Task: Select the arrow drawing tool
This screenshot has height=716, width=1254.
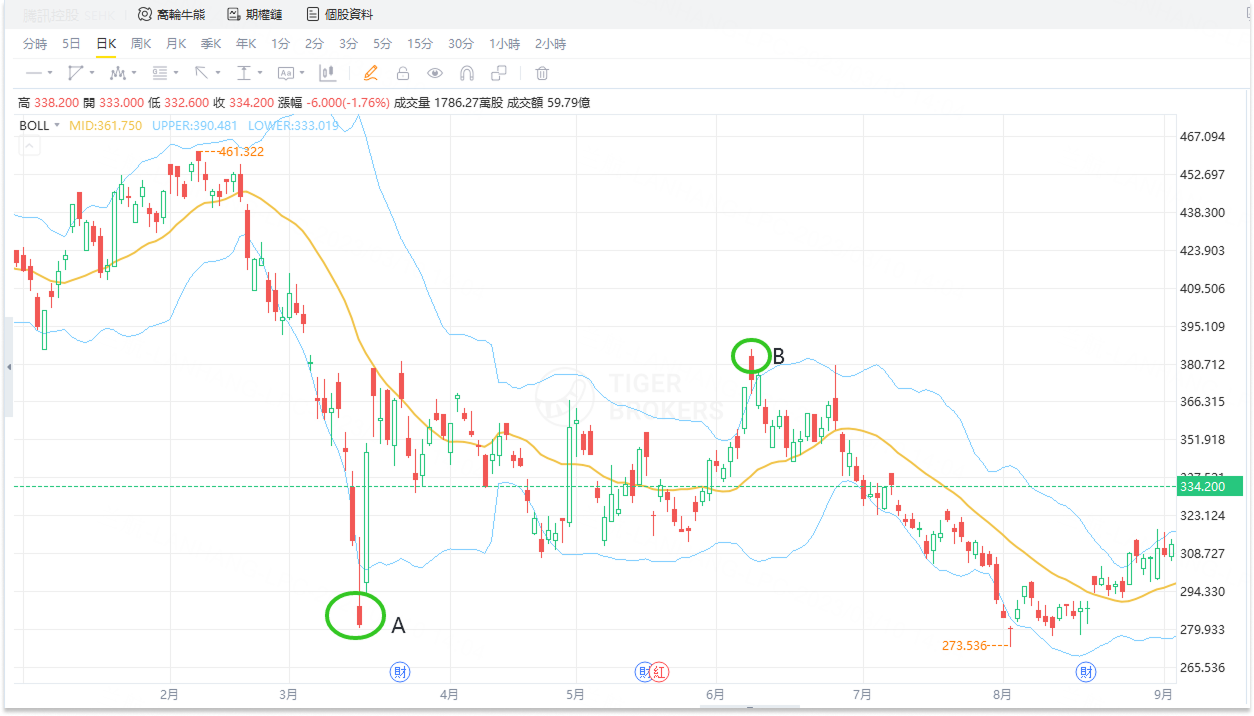Action: 201,73
